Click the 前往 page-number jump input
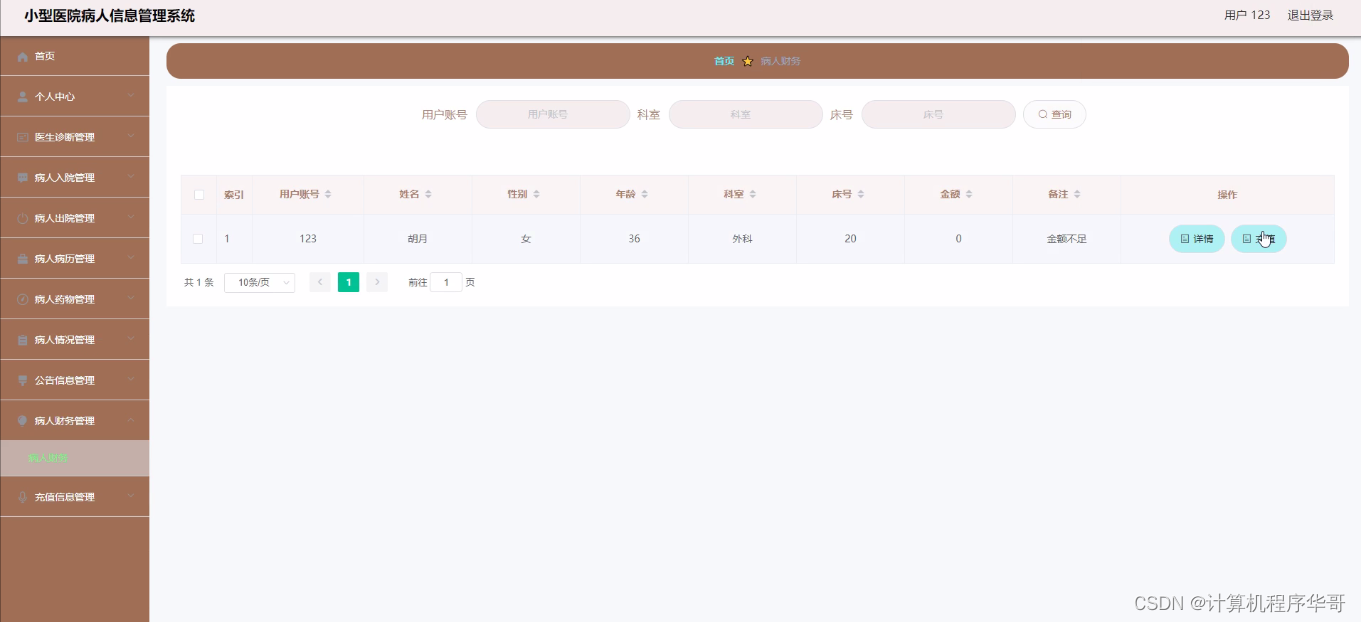 click(x=446, y=283)
